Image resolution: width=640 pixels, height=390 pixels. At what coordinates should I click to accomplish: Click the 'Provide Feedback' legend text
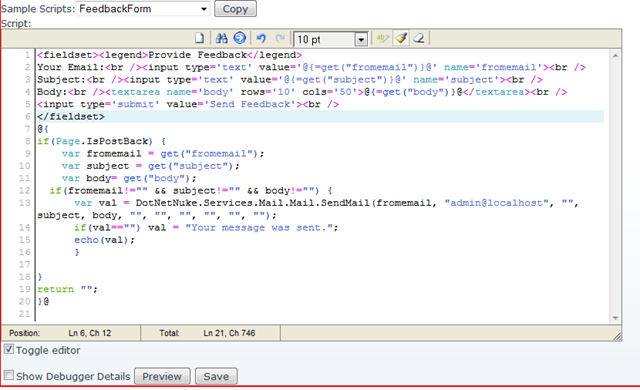[198, 55]
